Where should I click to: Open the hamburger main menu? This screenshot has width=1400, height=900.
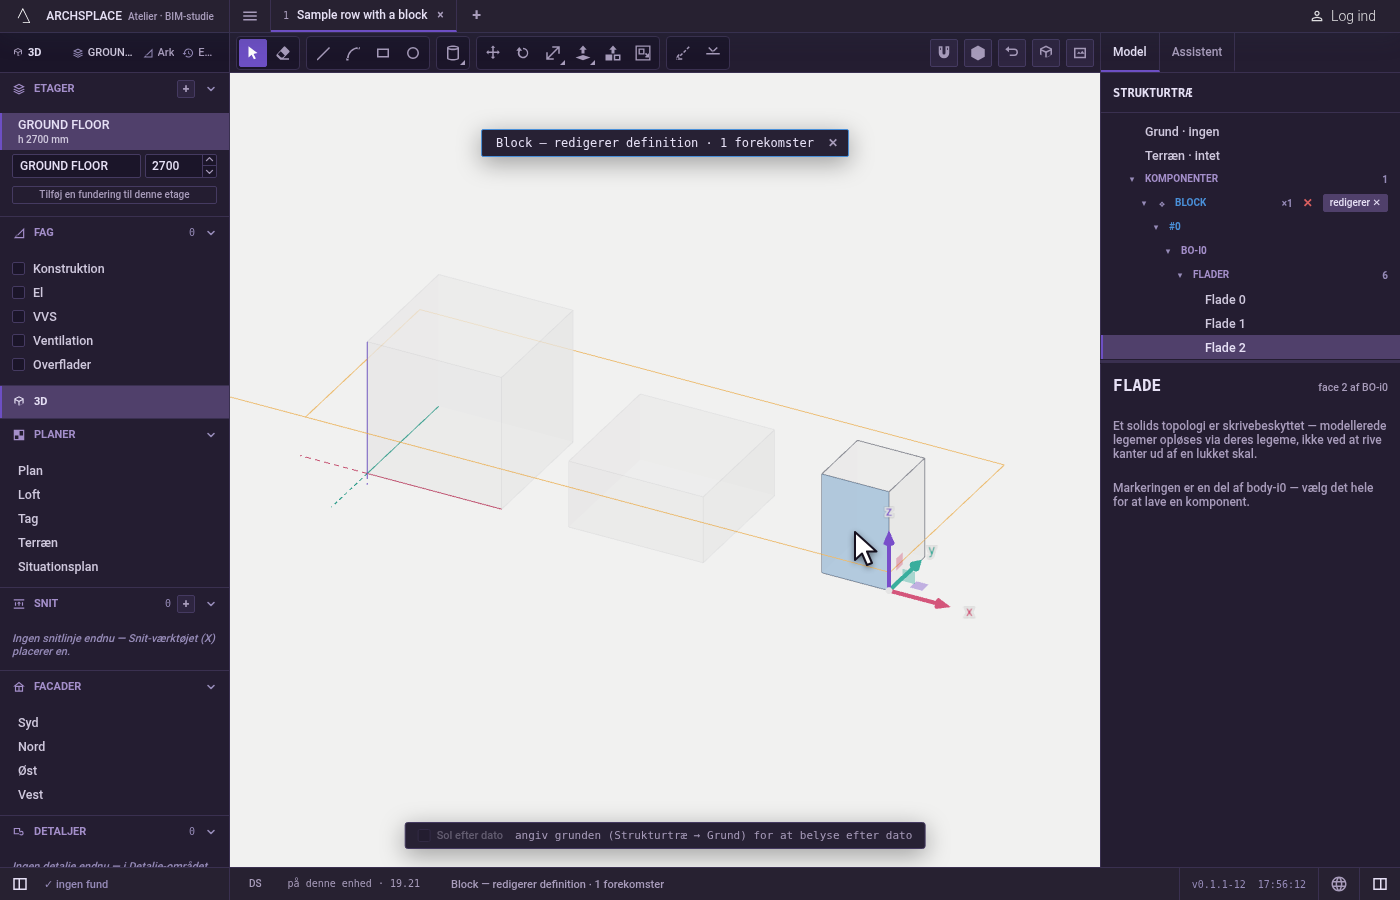pos(250,15)
